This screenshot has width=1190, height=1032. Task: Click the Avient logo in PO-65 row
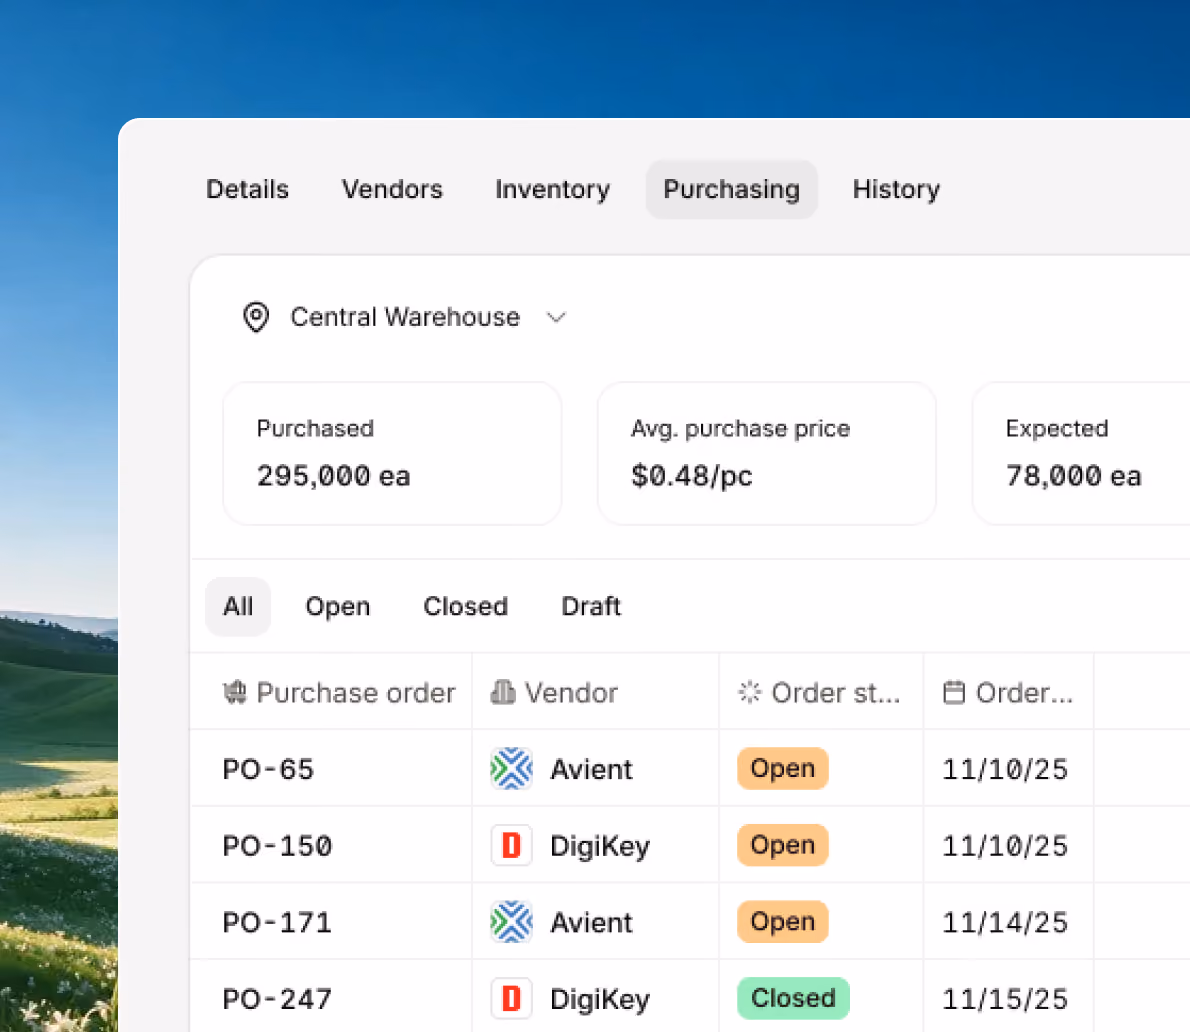click(512, 769)
